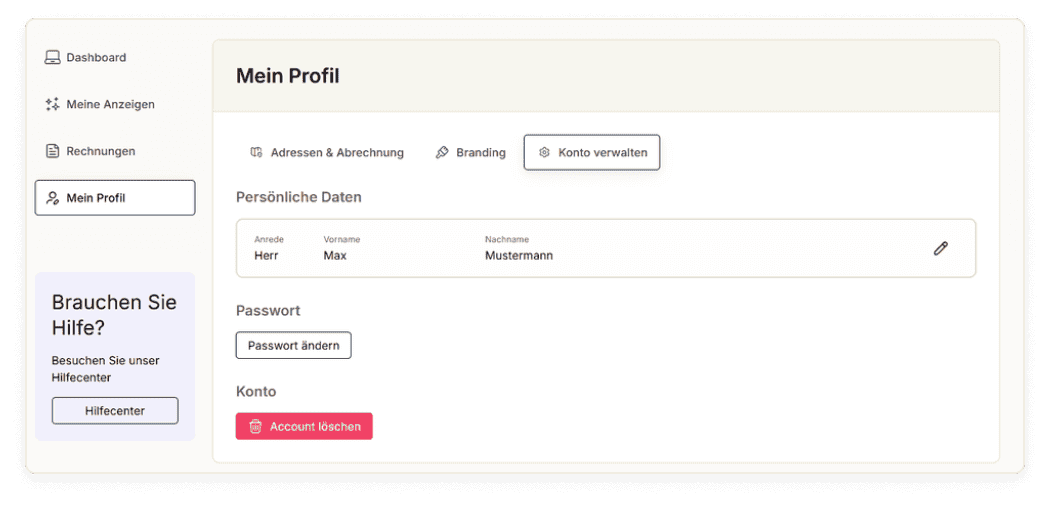
Task: Click the Branding brush icon
Action: 442,153
